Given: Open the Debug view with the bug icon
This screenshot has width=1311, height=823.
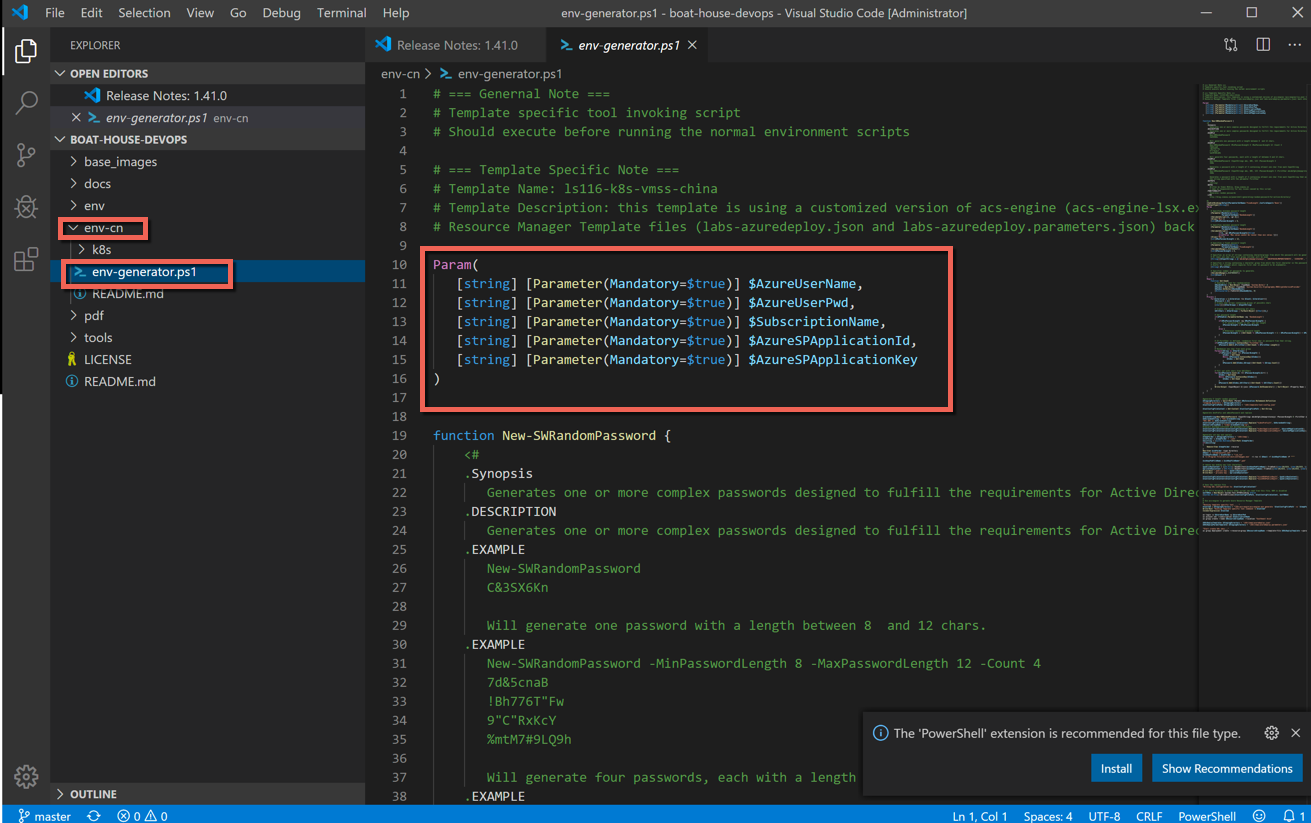Looking at the screenshot, I should click(x=26, y=207).
